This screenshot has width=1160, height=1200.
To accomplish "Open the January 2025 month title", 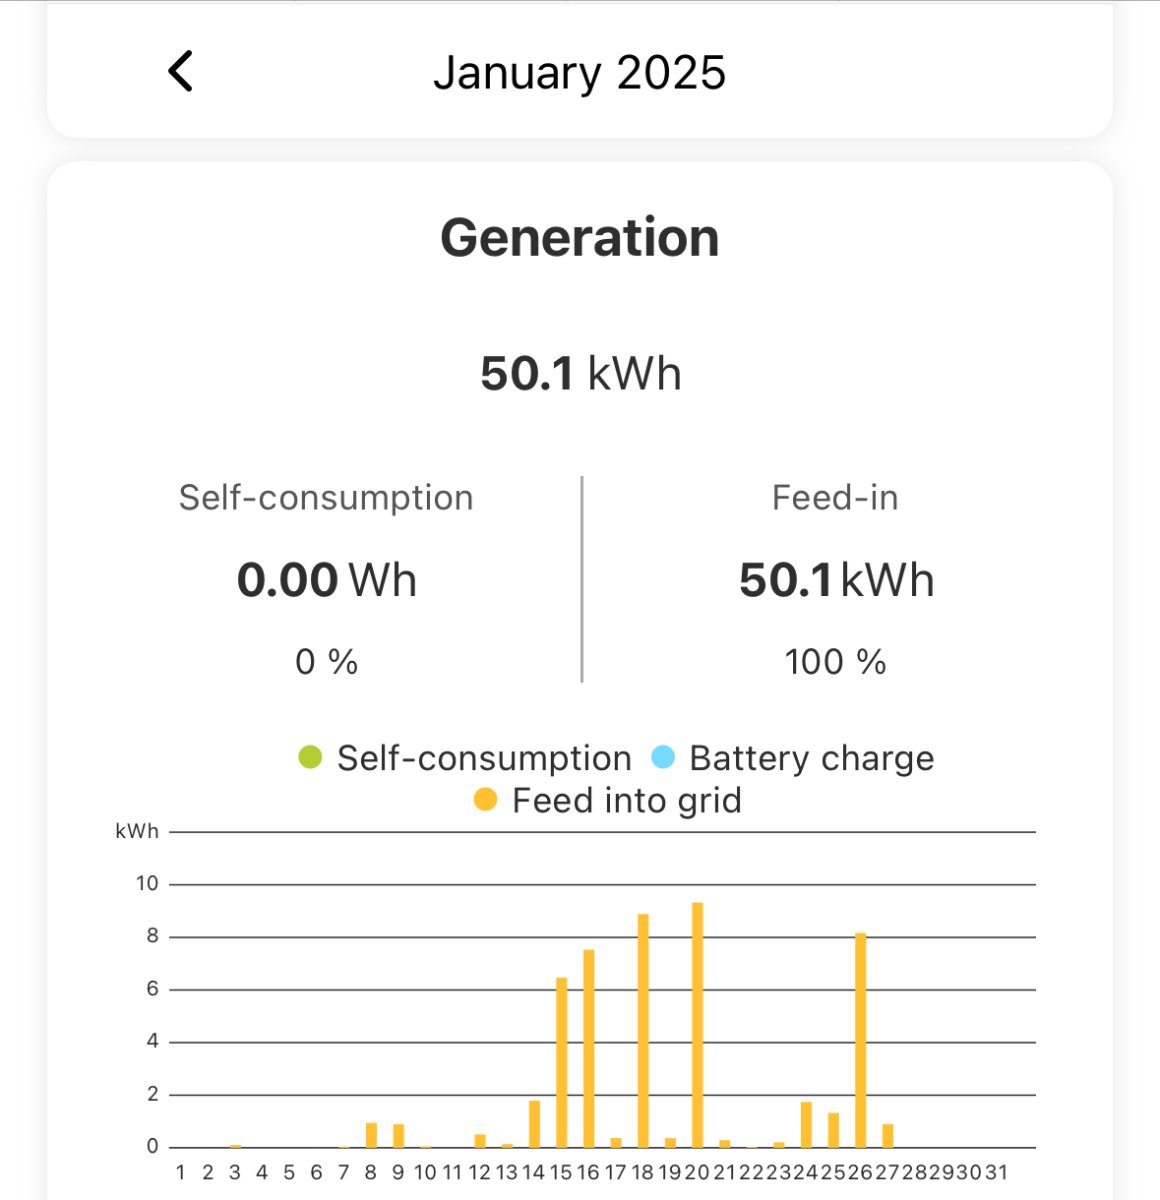I will [579, 73].
